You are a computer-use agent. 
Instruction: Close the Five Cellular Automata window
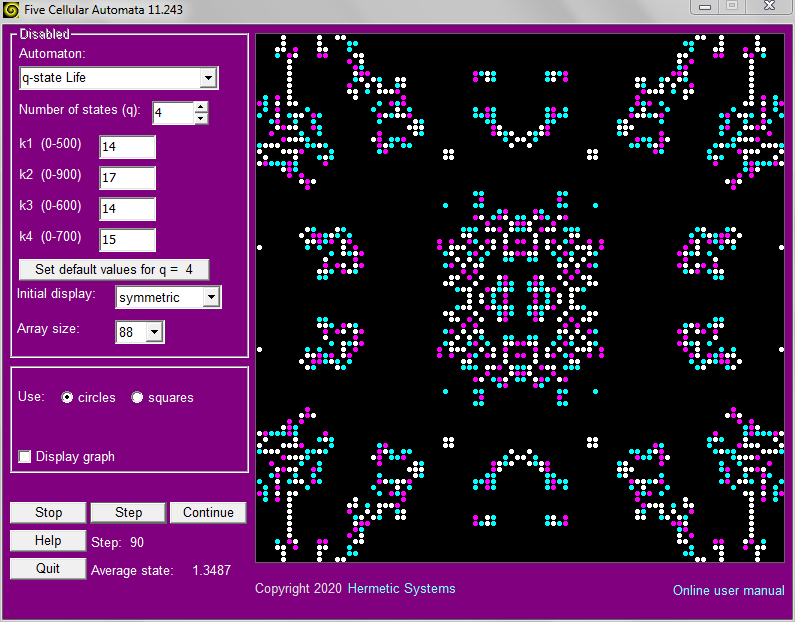(769, 7)
